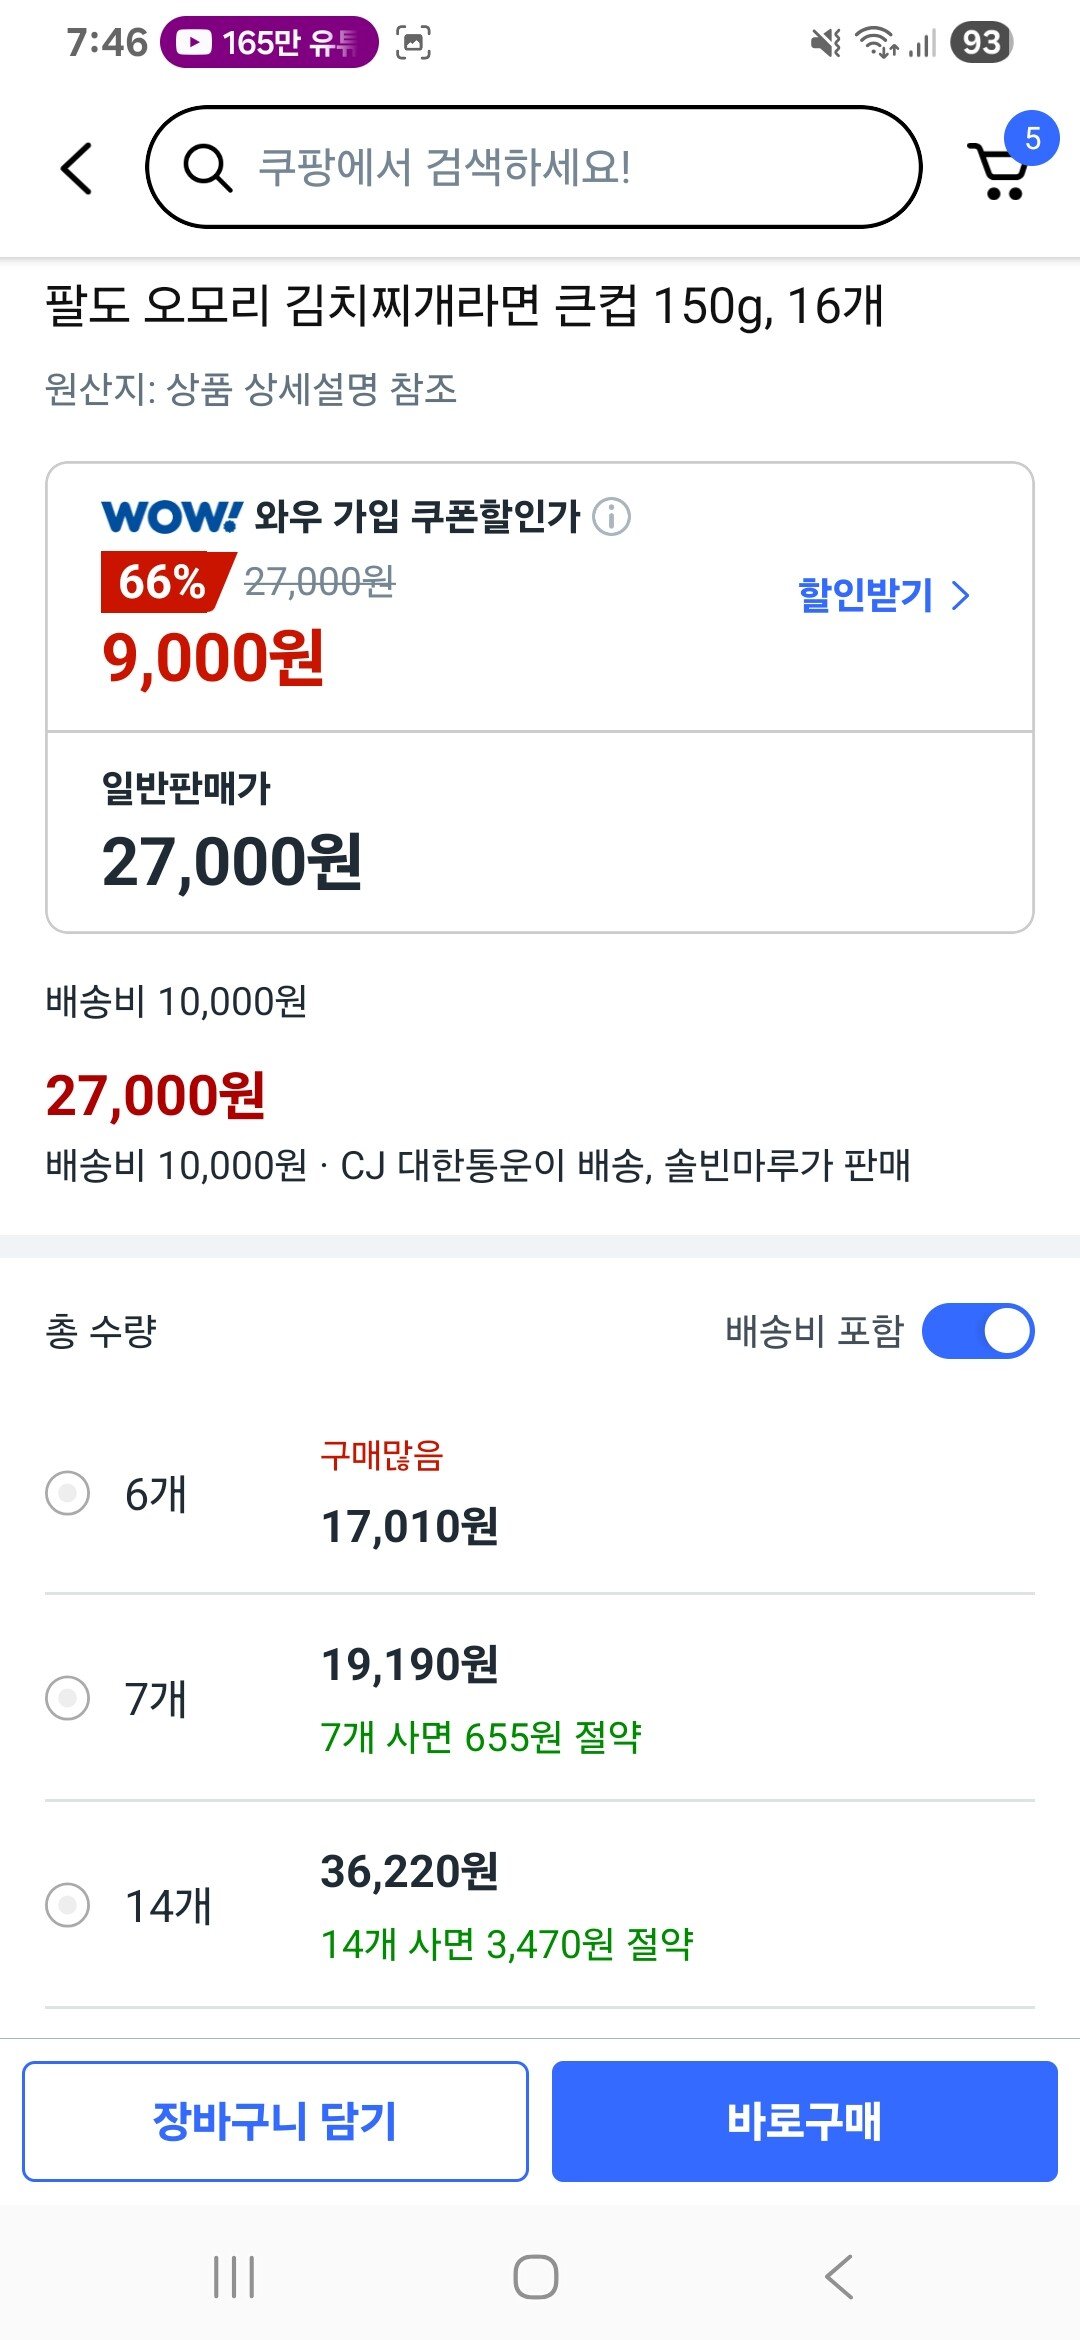Tap the 솔빈마루 seller shipping info line
The width and height of the screenshot is (1080, 2340).
pyautogui.click(x=478, y=1166)
